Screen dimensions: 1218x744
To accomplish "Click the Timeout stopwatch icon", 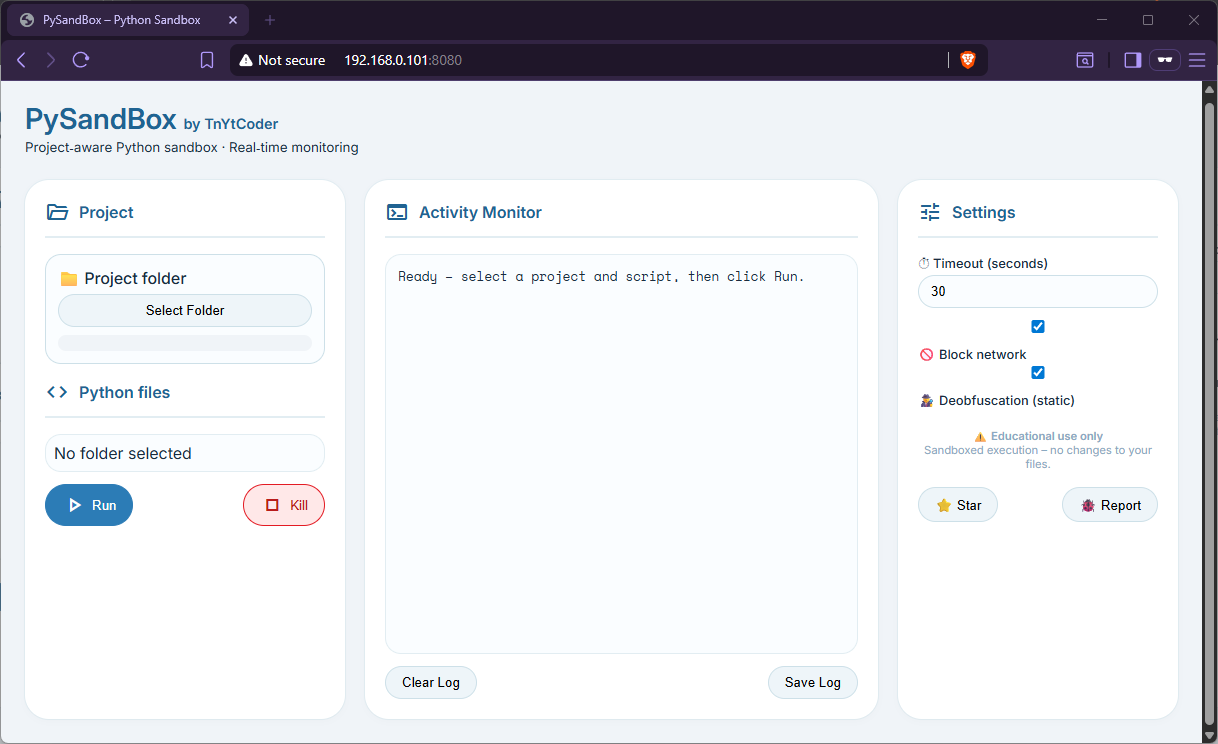I will coord(924,264).
